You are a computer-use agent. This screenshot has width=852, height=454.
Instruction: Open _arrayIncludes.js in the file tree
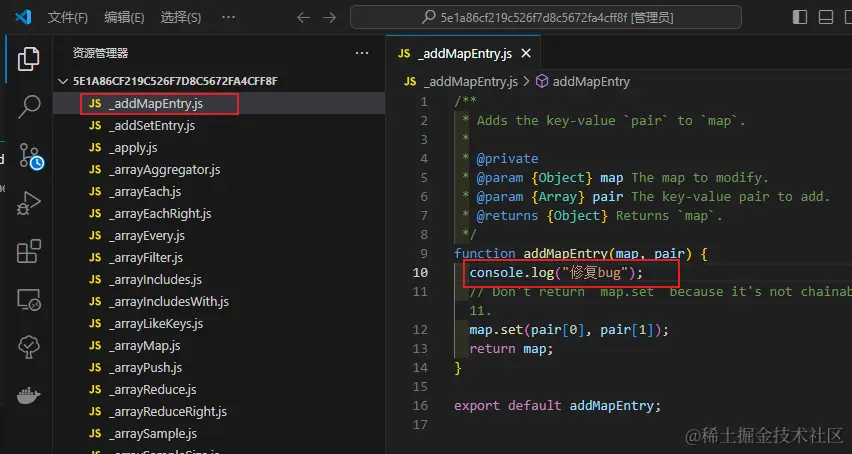(219, 279)
